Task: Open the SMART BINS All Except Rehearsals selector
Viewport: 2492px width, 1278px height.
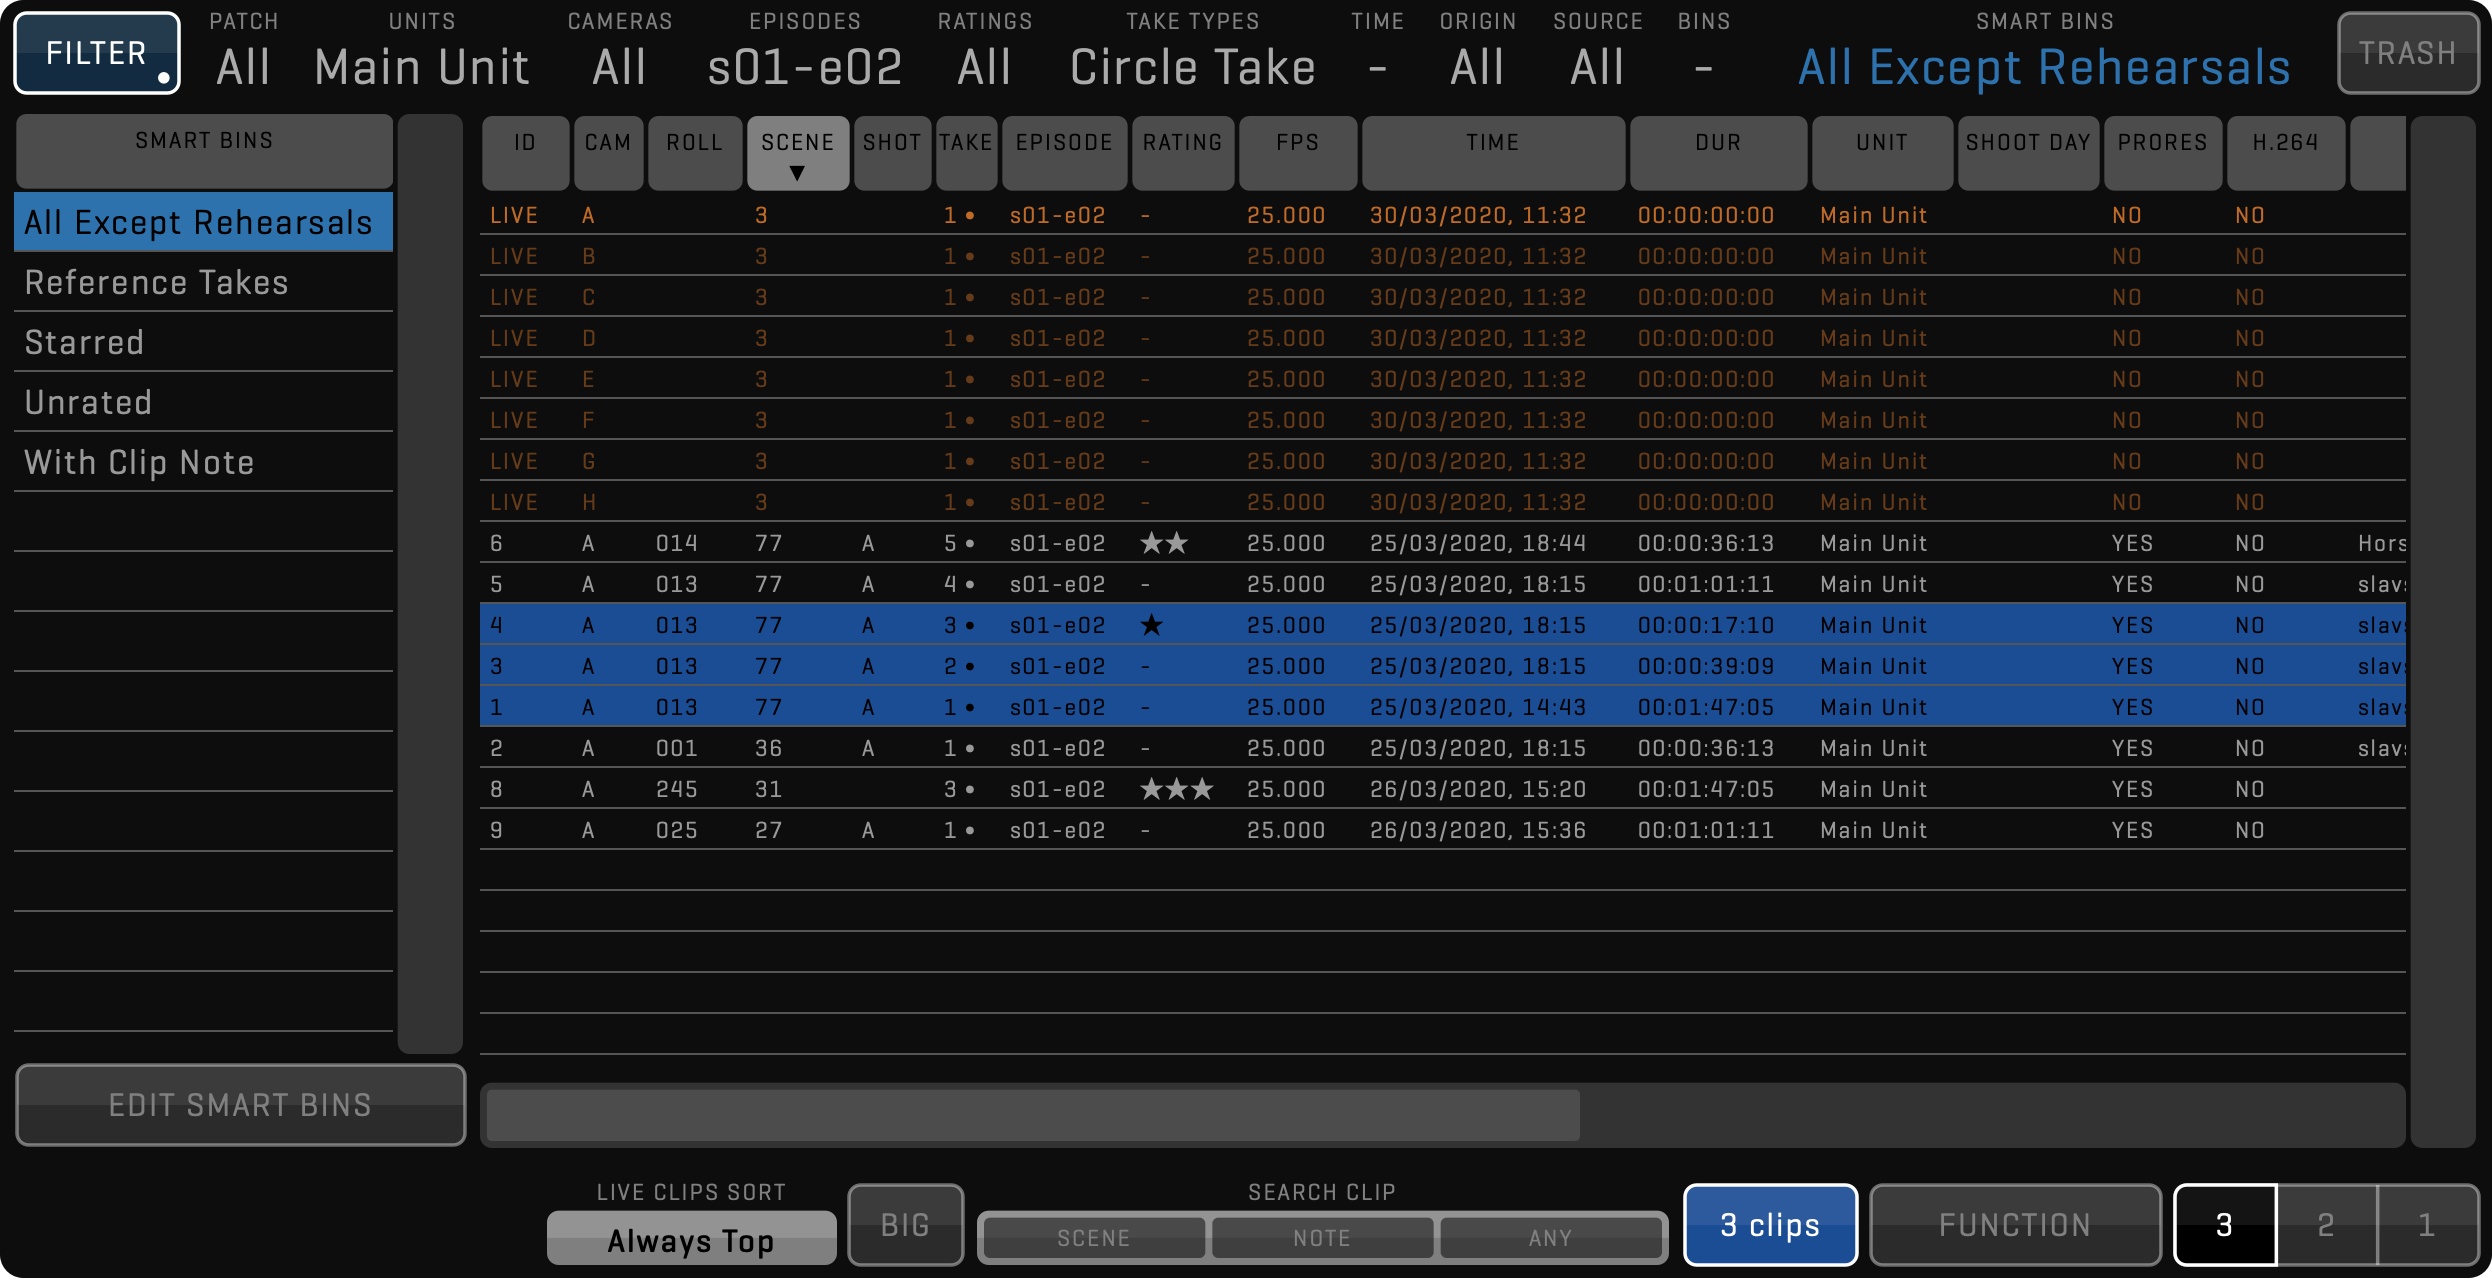Action: coord(2043,66)
